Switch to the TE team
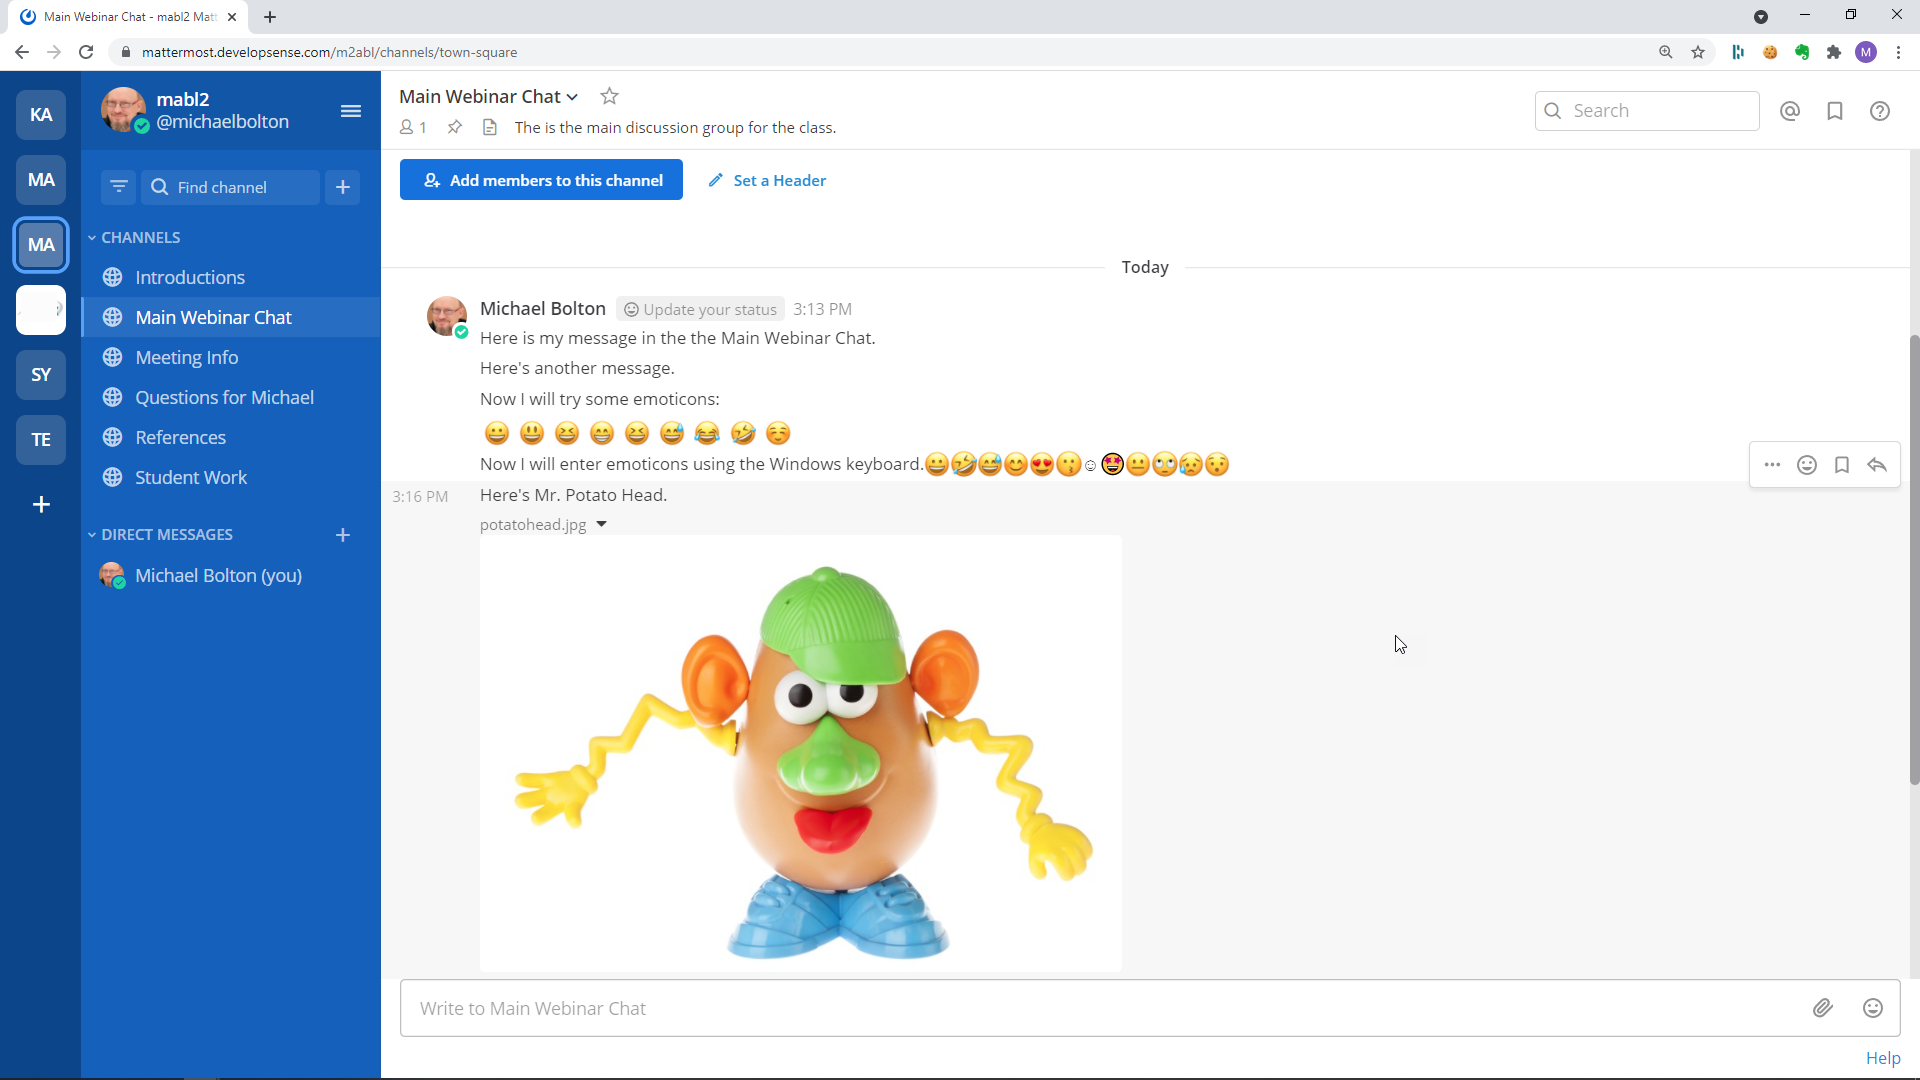Viewport: 1920px width, 1080px height. click(x=41, y=439)
